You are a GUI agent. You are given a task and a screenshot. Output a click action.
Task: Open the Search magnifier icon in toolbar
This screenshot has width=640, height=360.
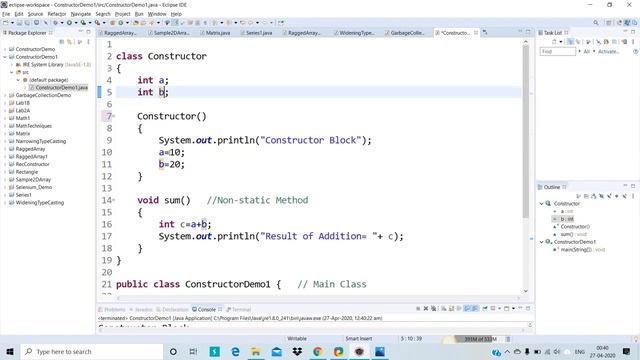pyautogui.click(x=596, y=23)
